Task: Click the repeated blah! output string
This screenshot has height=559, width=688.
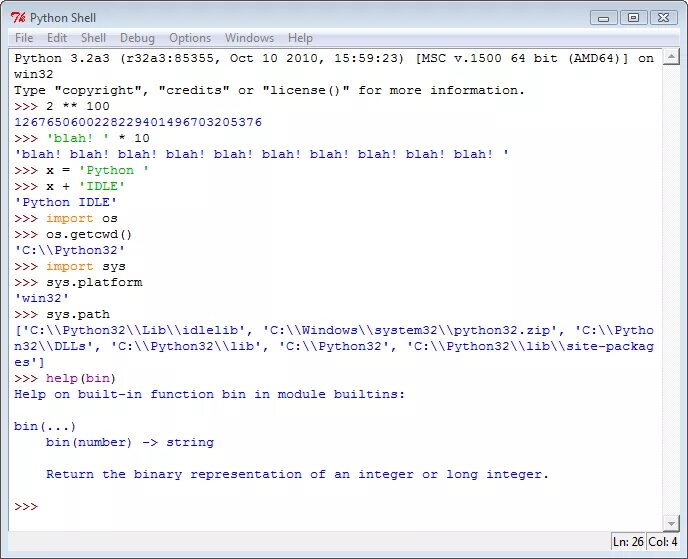Action: click(262, 154)
